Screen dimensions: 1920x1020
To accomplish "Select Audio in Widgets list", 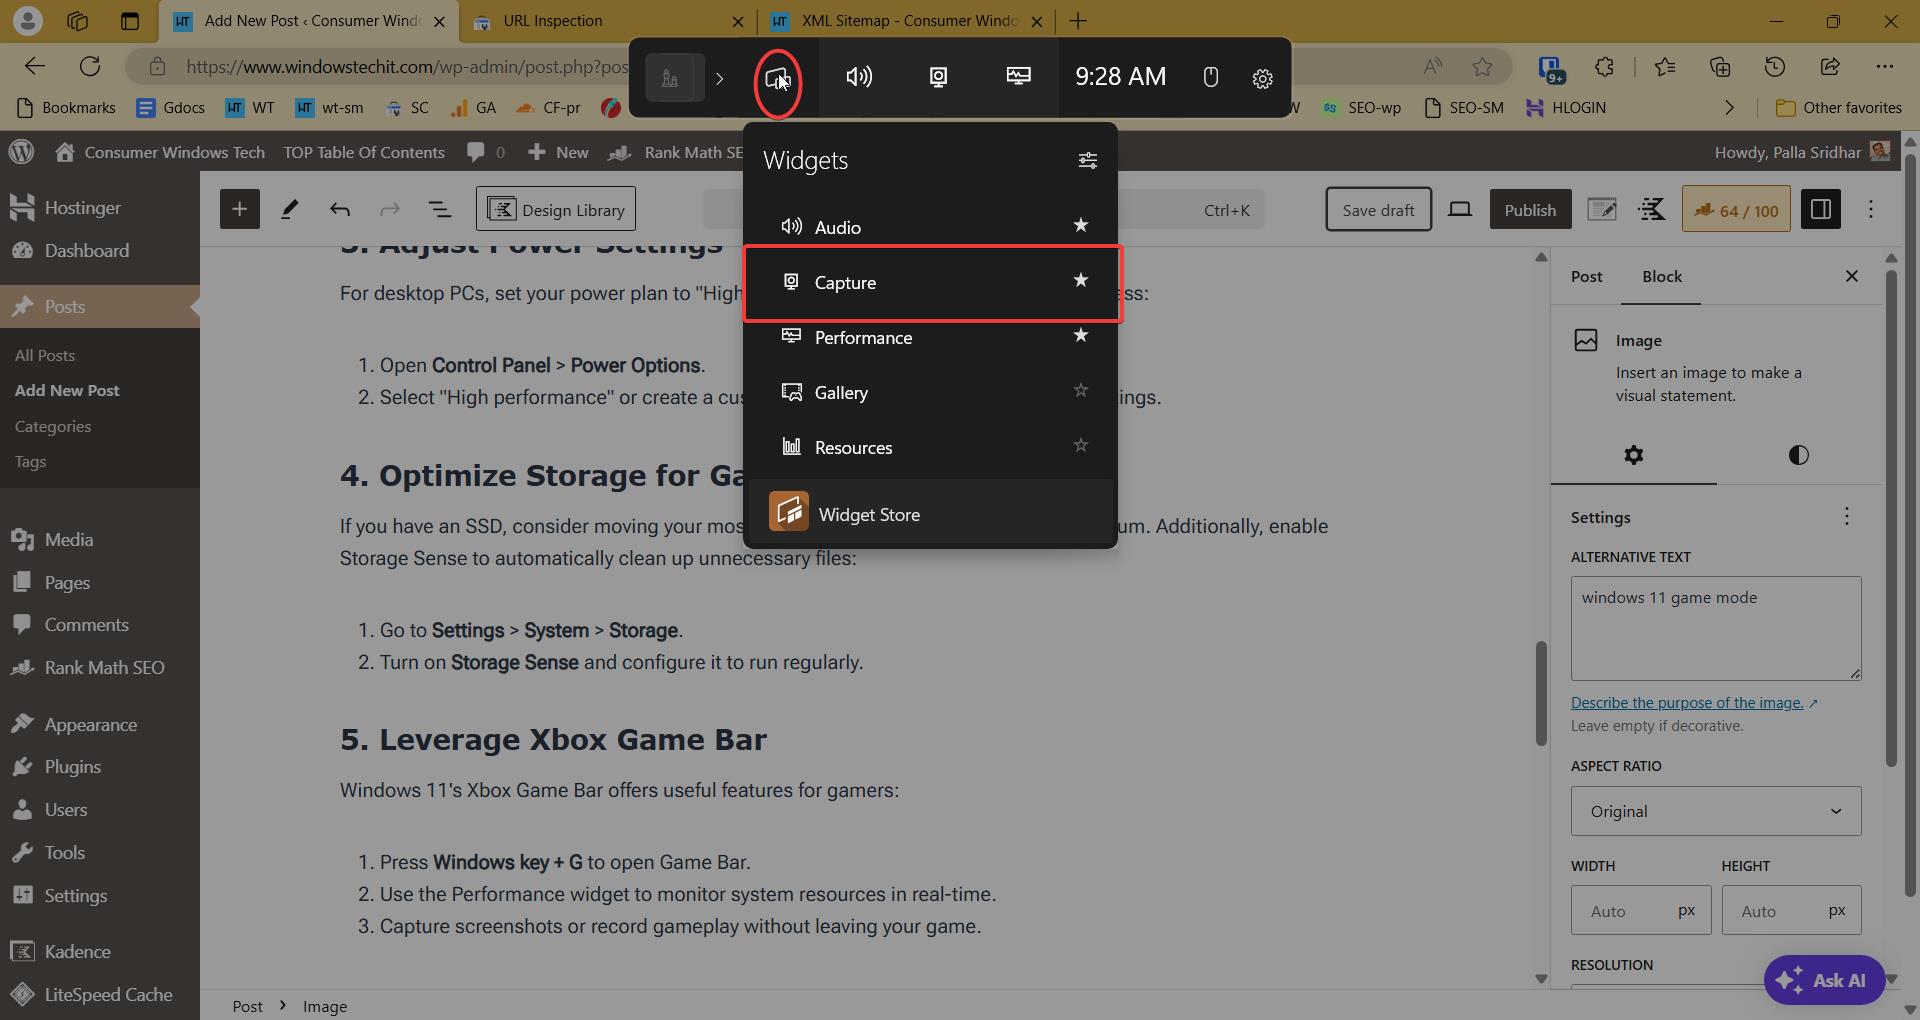I will [x=930, y=227].
